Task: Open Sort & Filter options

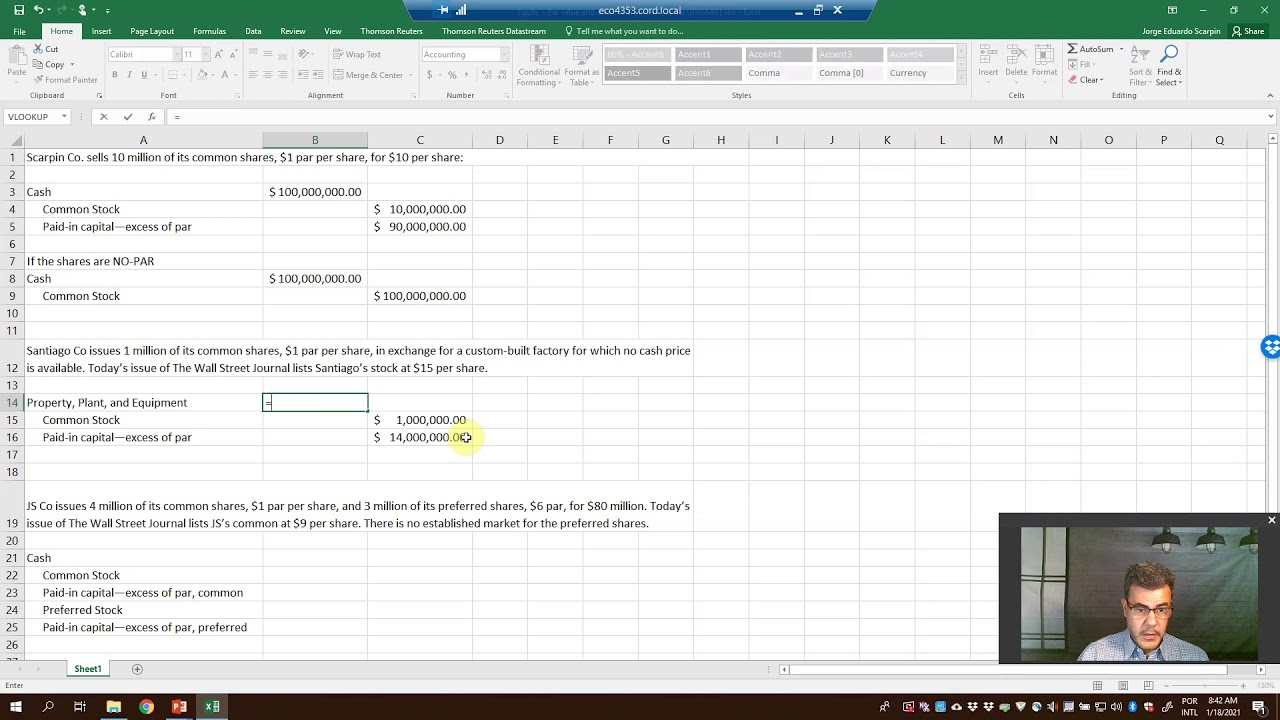Action: [1140, 65]
